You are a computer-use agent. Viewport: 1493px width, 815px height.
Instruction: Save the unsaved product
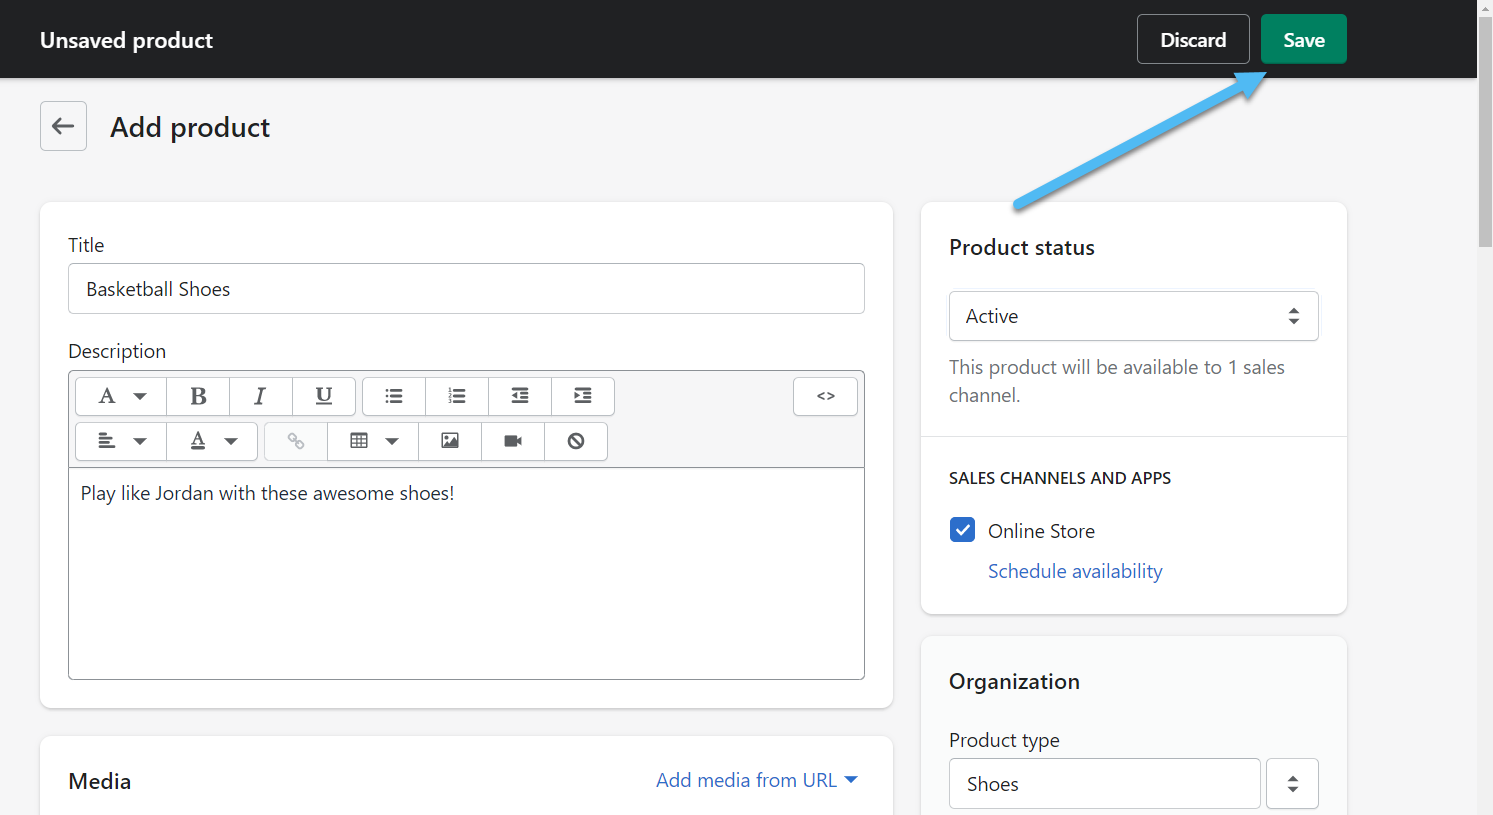tap(1303, 40)
